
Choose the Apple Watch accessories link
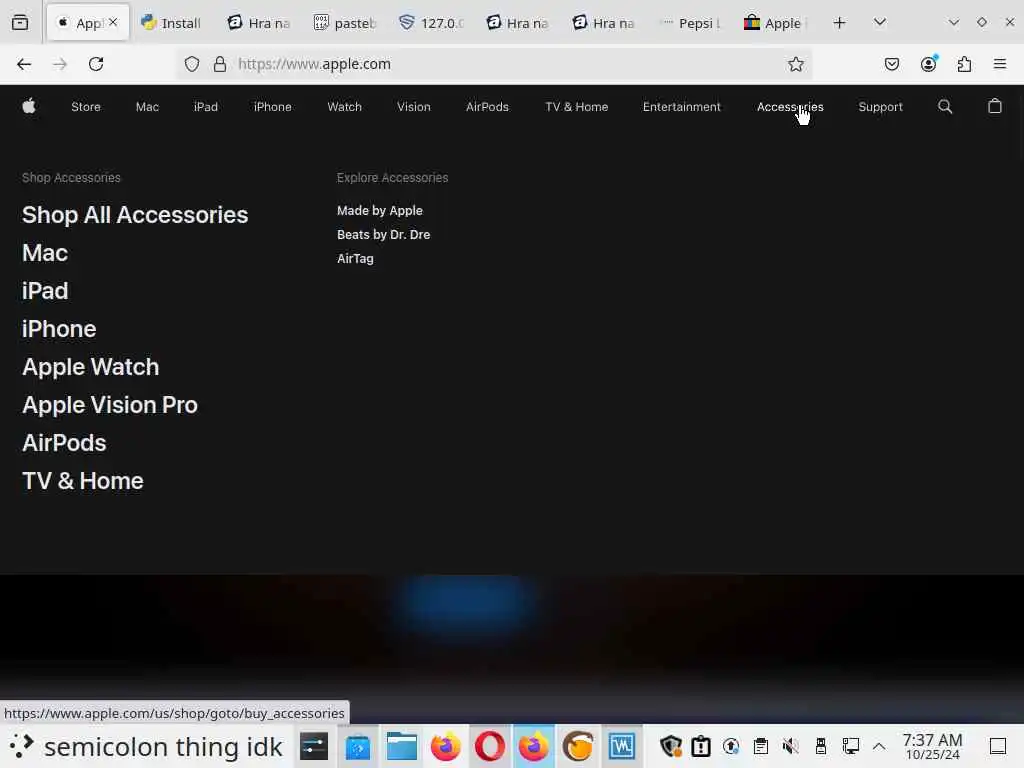click(91, 367)
